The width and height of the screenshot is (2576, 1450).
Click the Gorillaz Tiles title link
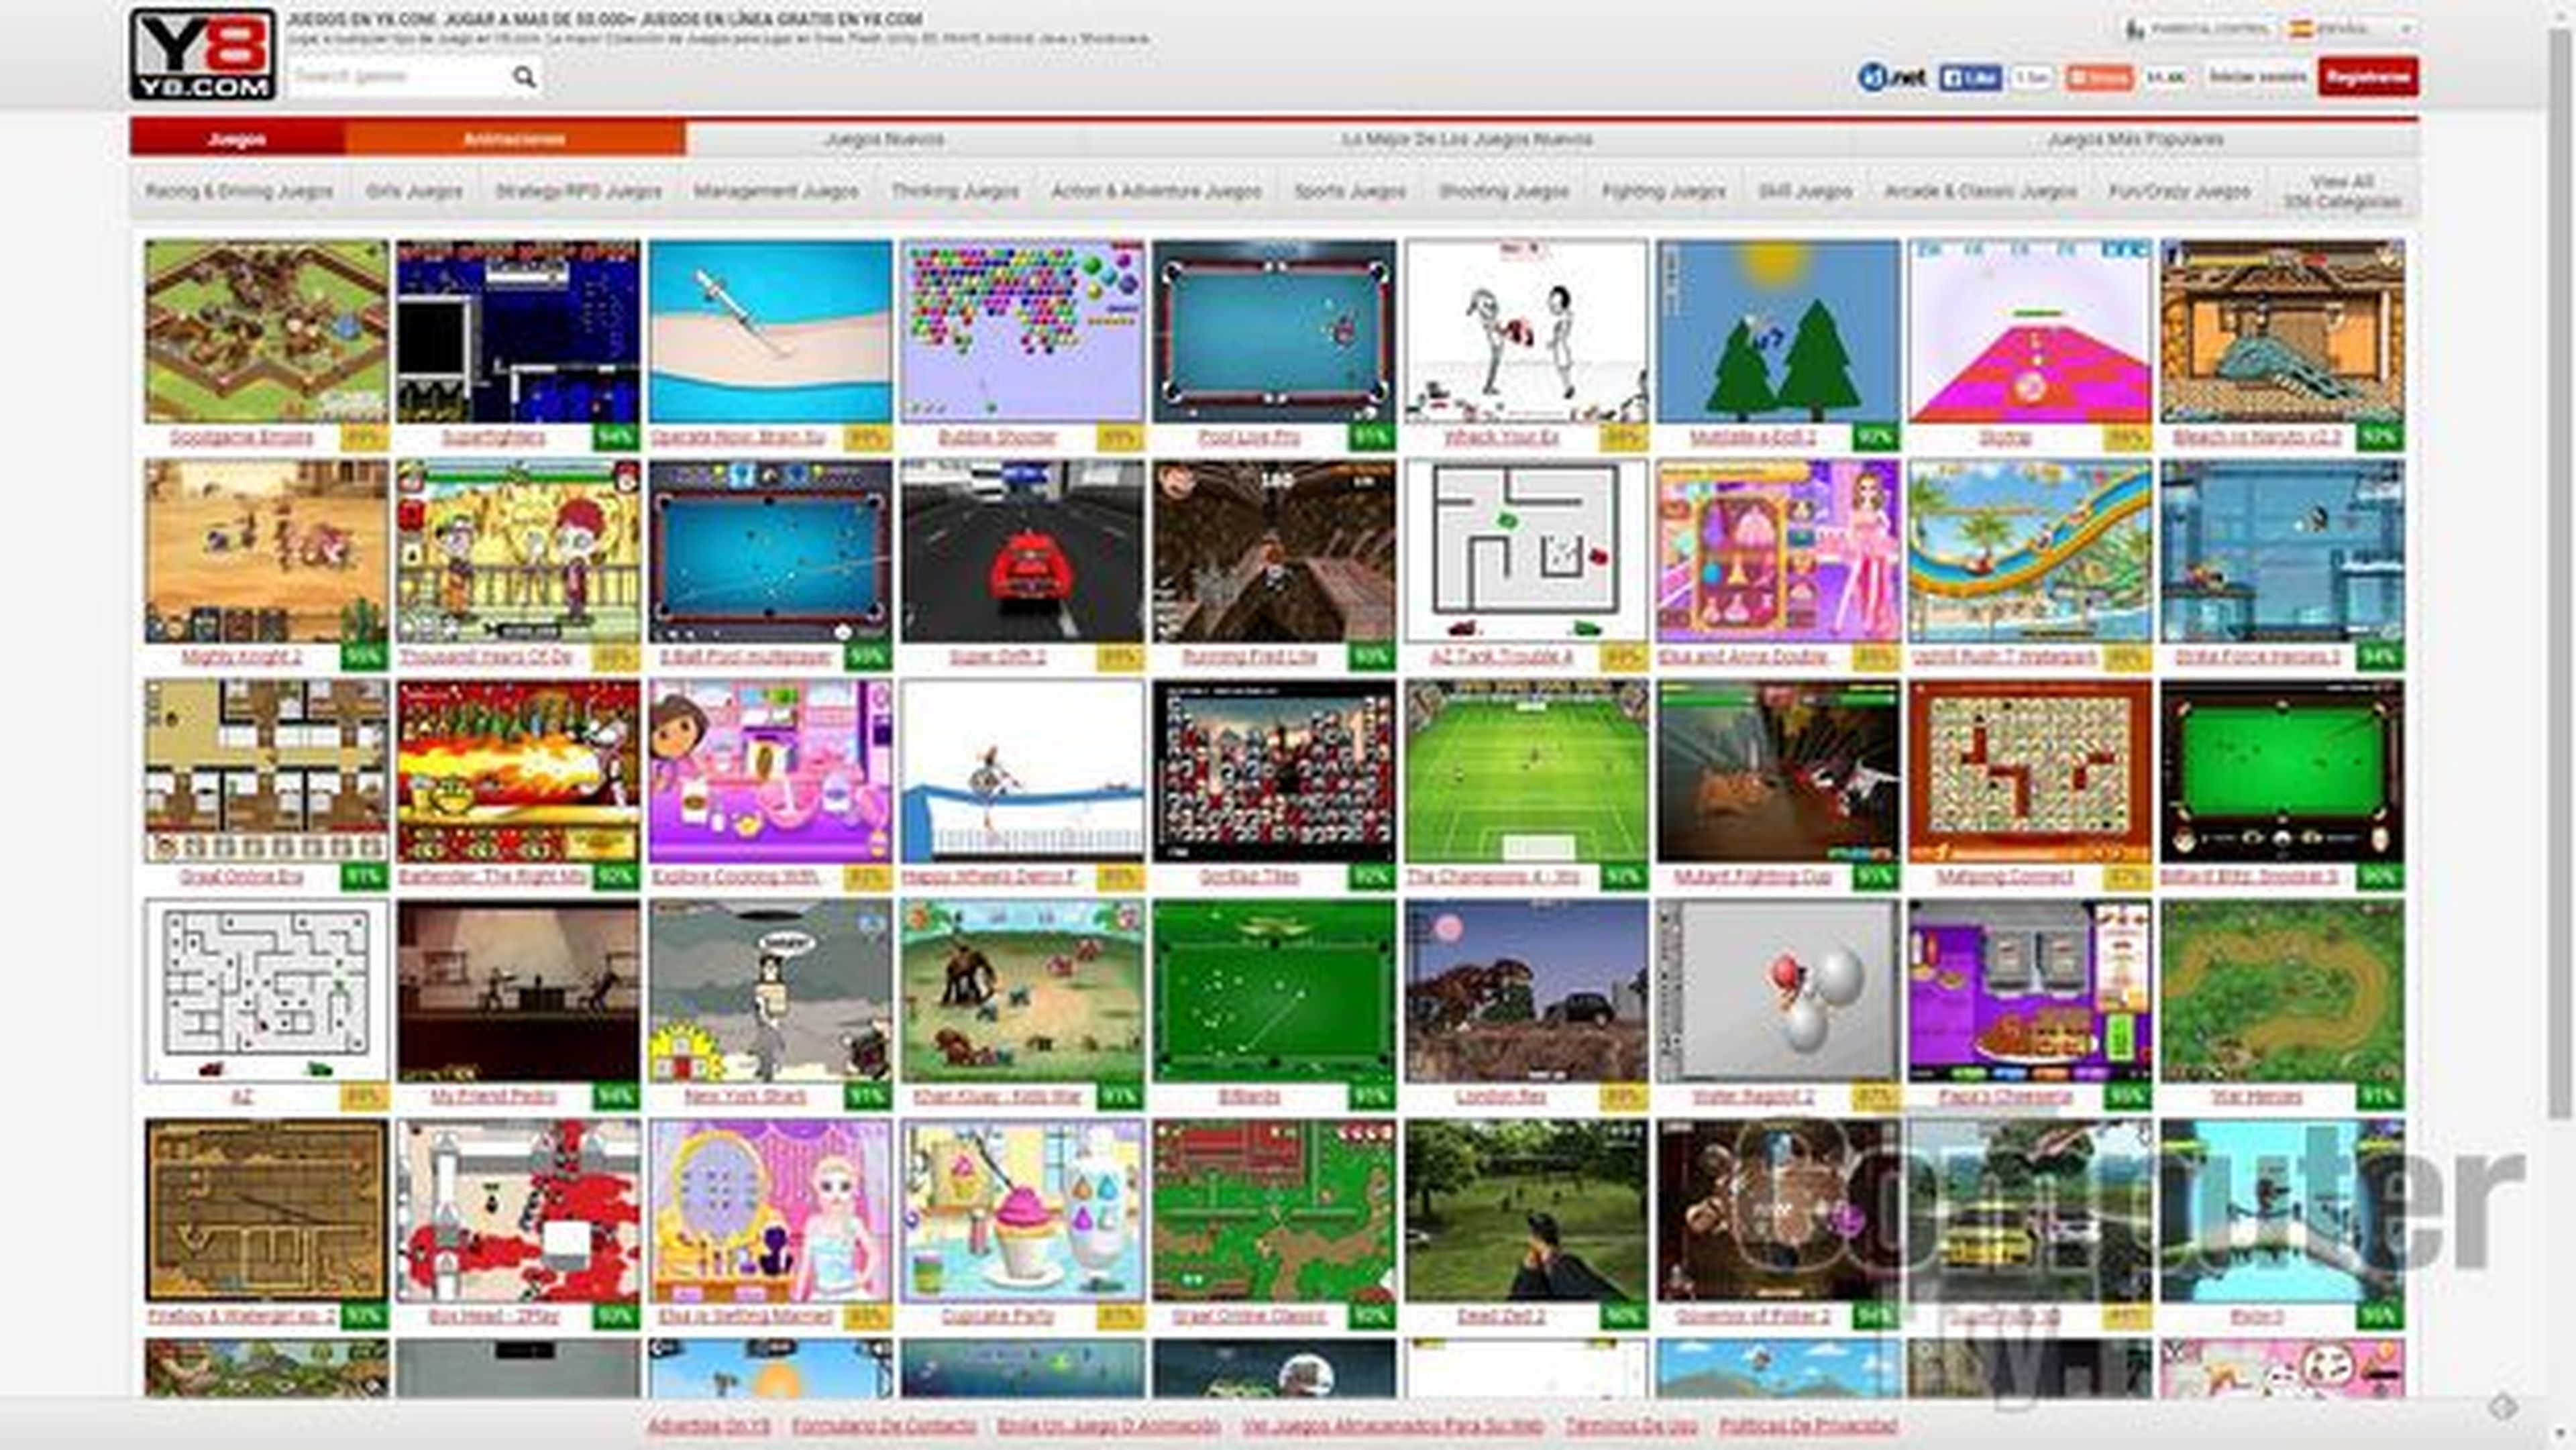pyautogui.click(x=1249, y=877)
